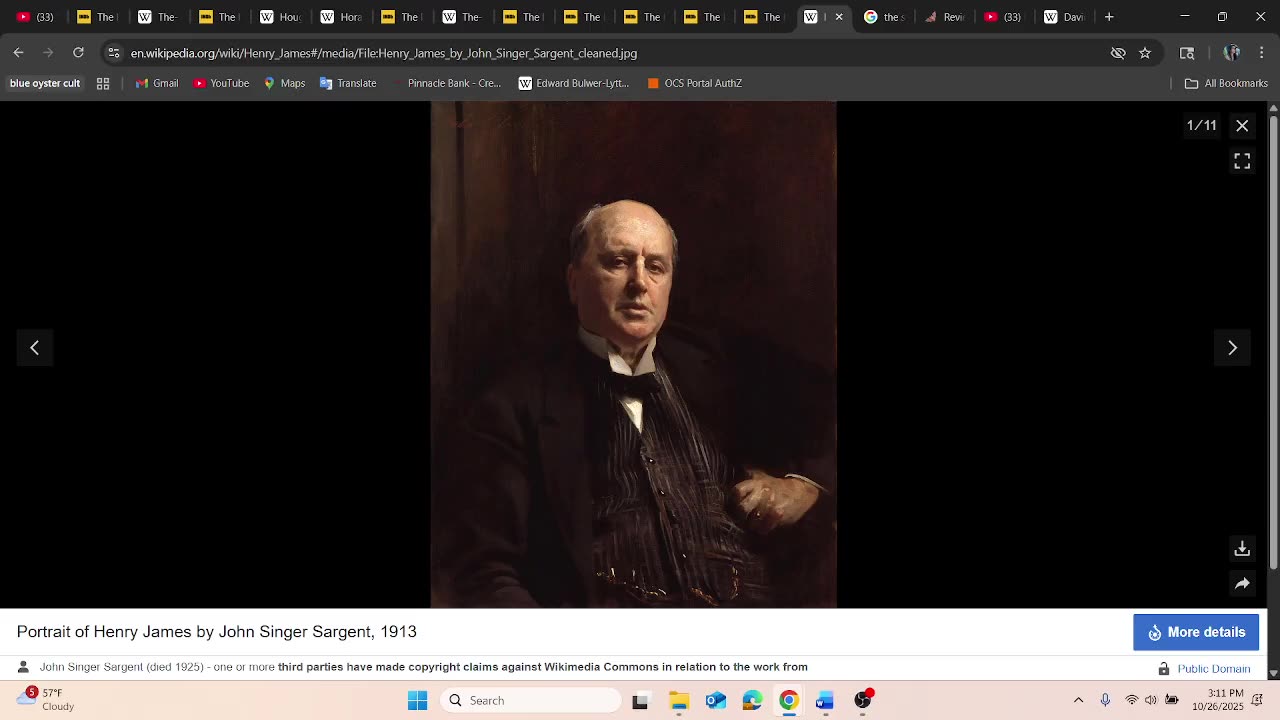The height and width of the screenshot is (720, 1280).
Task: Open Outlook from the taskbar
Action: click(x=715, y=701)
